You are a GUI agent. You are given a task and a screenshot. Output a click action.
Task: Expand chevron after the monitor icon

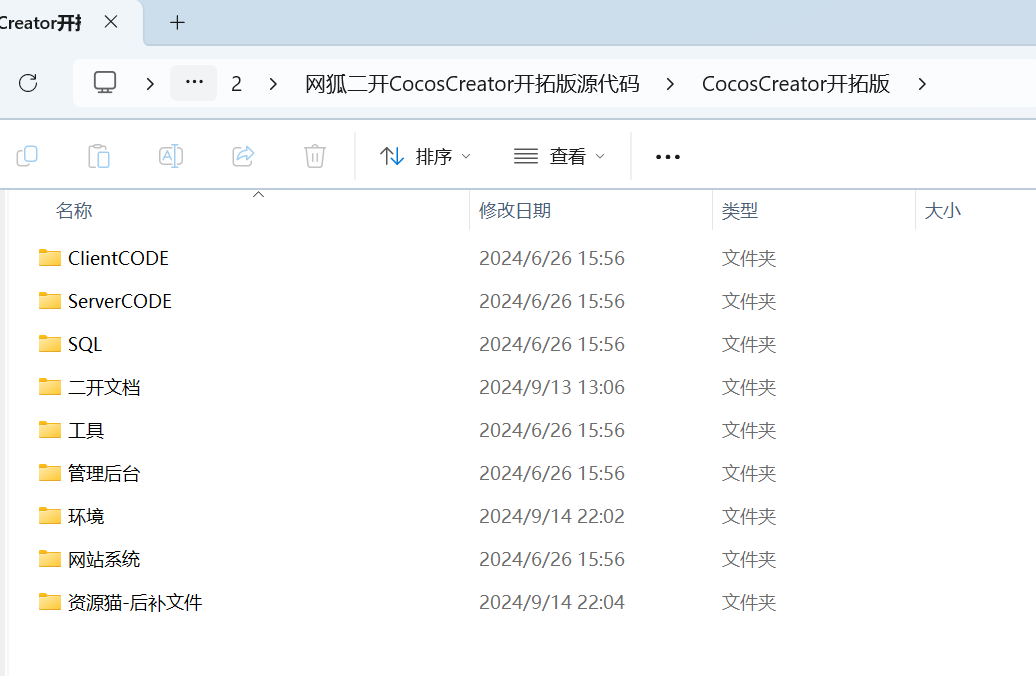point(150,84)
